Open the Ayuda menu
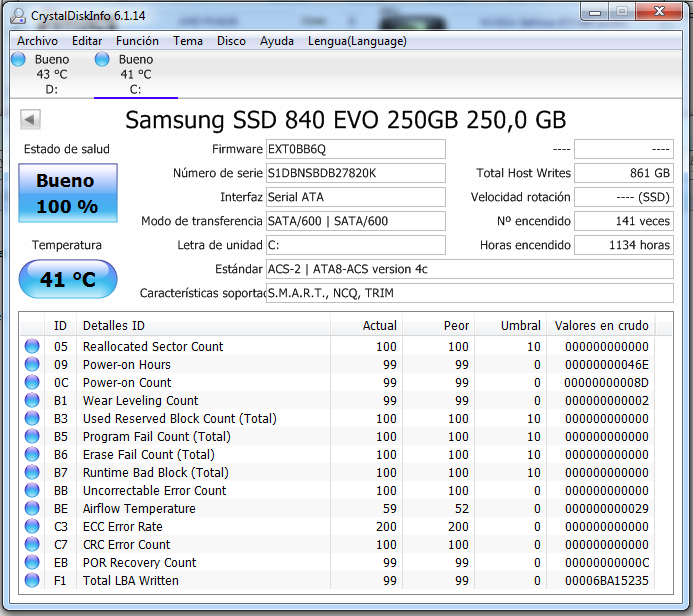This screenshot has height=616, width=693. tap(277, 41)
